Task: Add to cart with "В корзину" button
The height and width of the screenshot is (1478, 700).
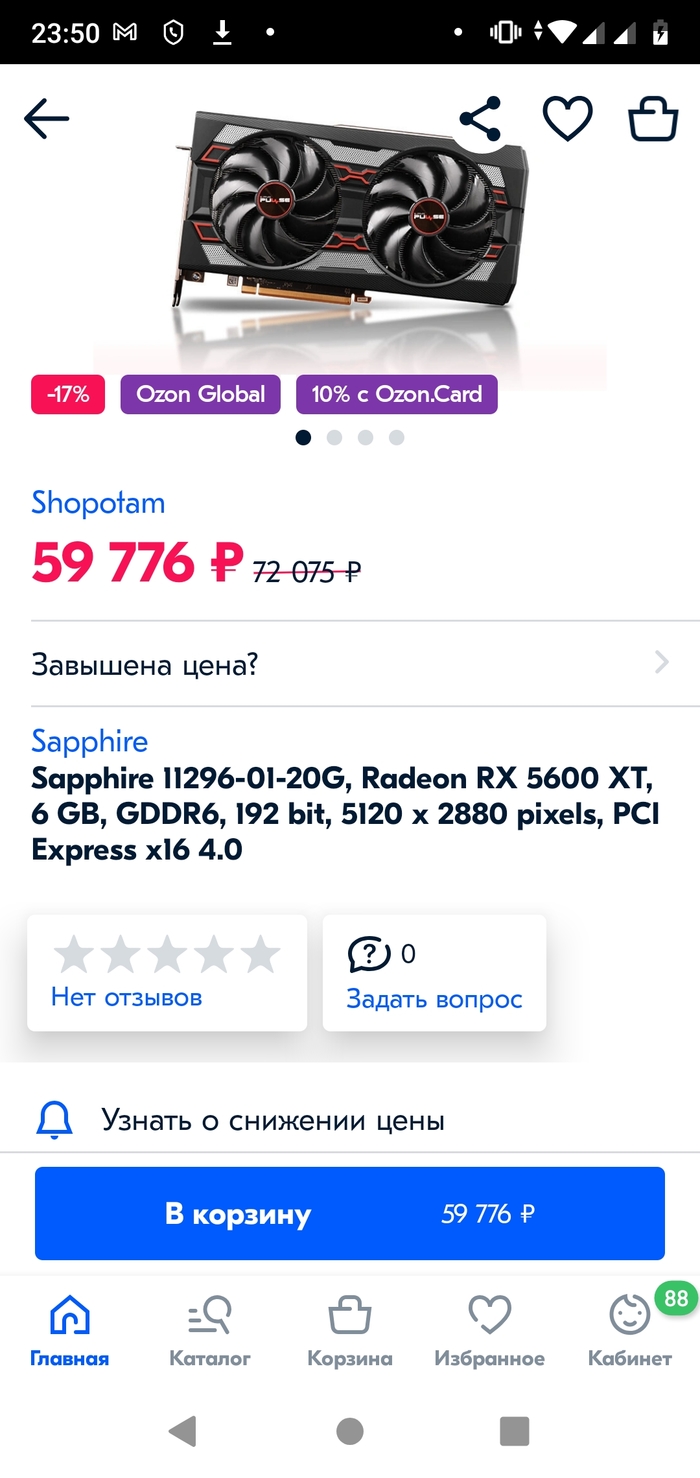Action: tap(350, 1214)
